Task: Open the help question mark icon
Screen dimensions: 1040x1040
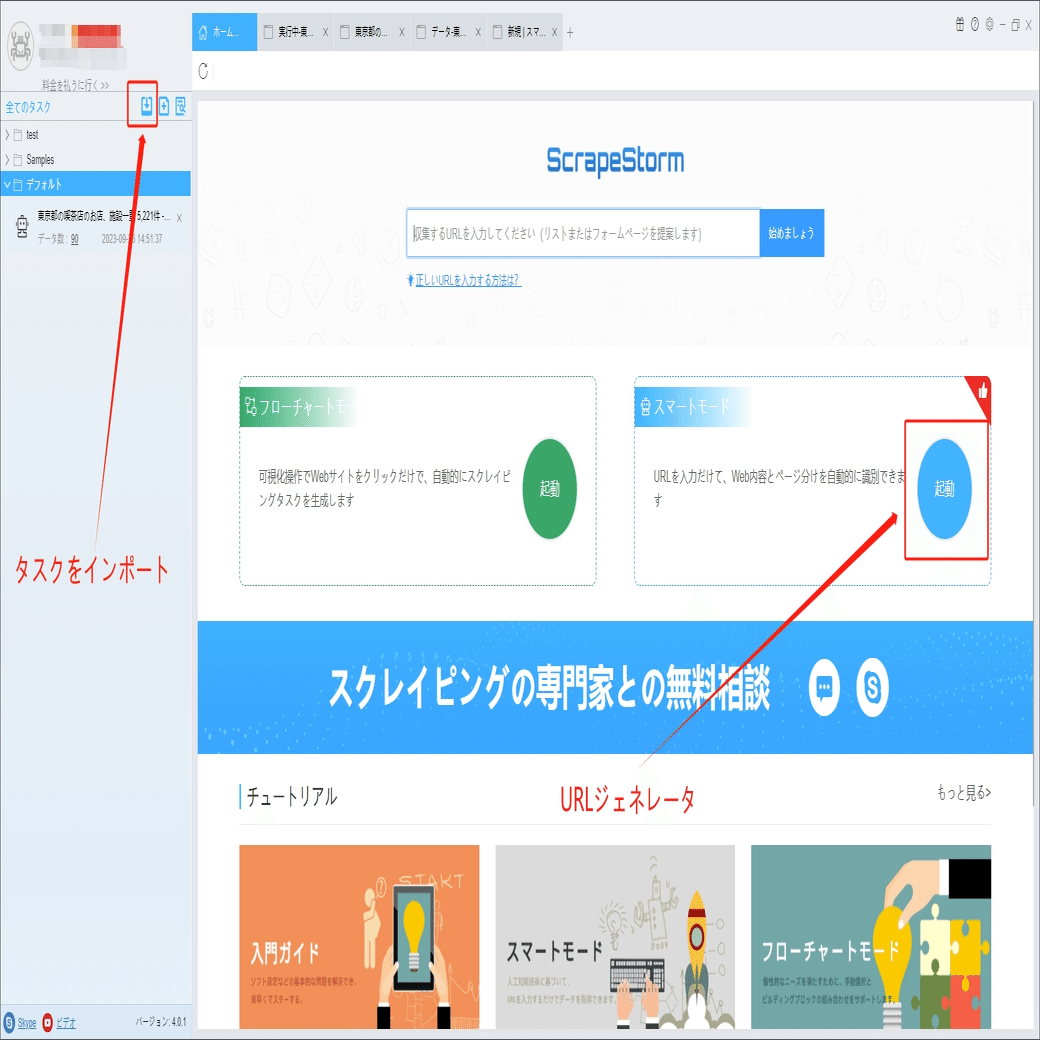Action: [974, 25]
